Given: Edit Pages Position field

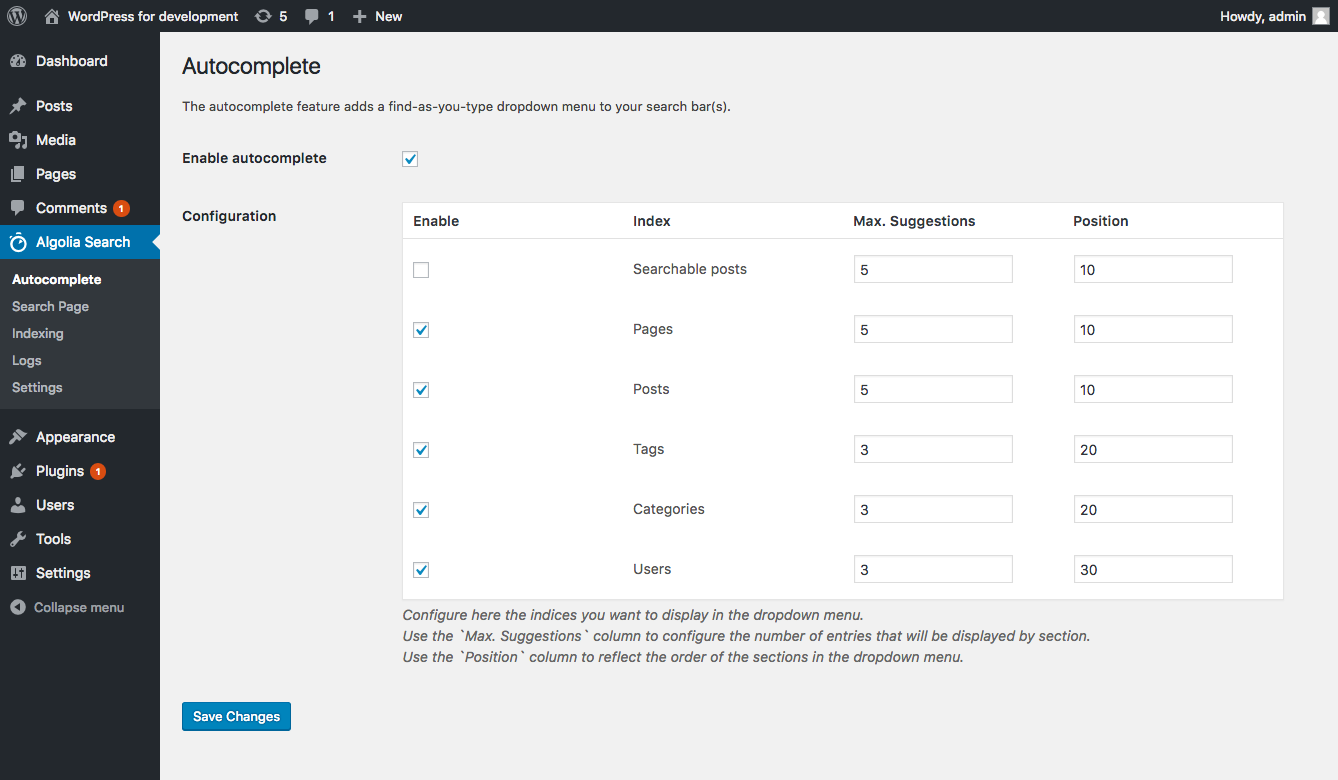Looking at the screenshot, I should coord(1153,329).
